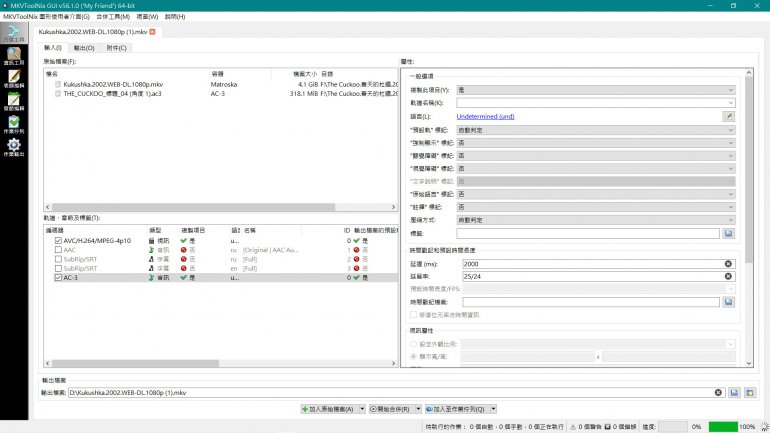The width and height of the screenshot is (770, 433).
Task: Open the Chapter editor in the sidebar
Action: click(x=14, y=102)
